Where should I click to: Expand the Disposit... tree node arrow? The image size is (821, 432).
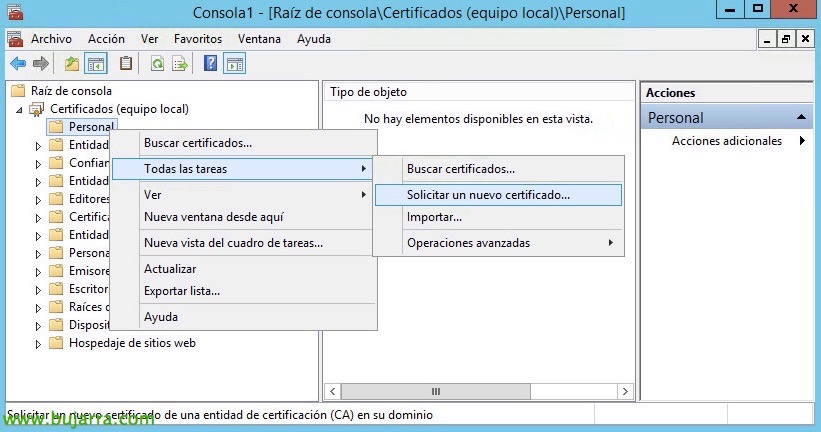38,326
